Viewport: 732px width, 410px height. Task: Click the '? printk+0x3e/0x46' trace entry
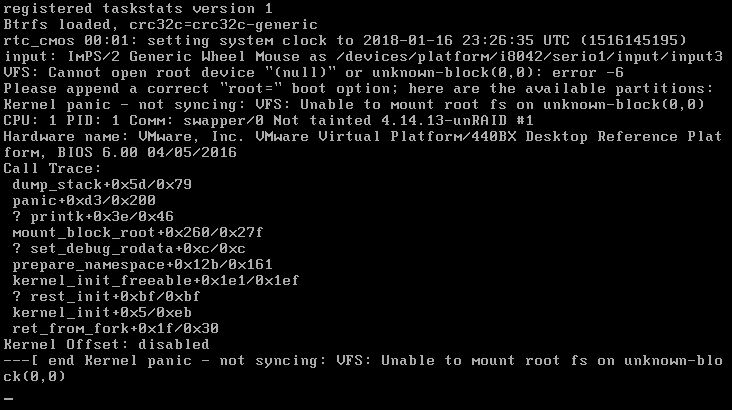[x=93, y=216]
